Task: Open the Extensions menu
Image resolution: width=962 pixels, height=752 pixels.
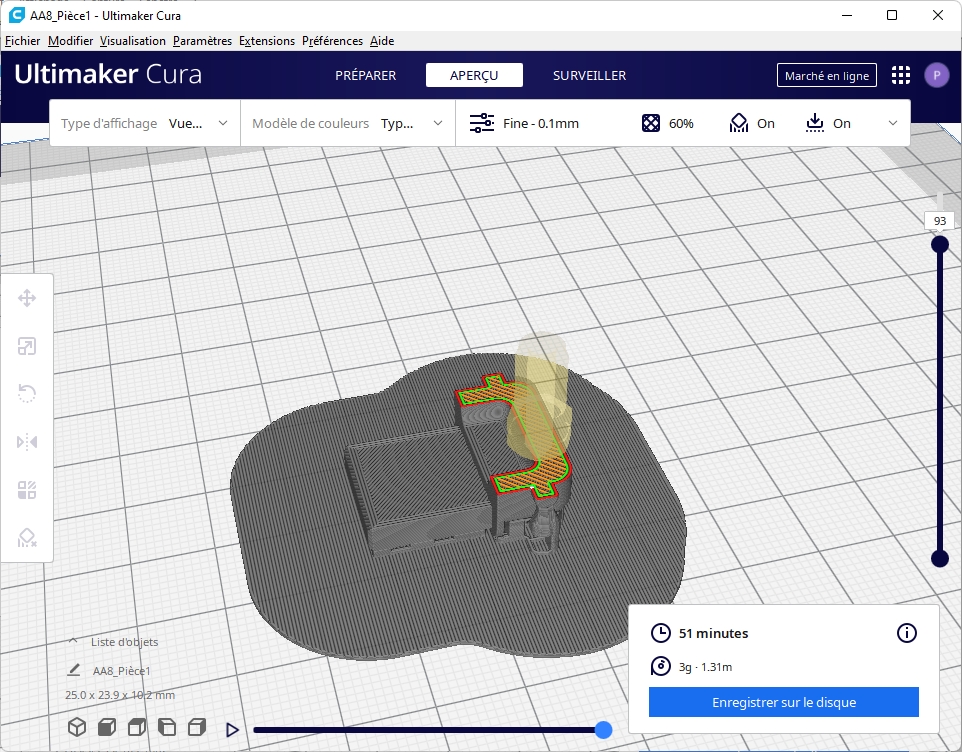Action: coord(267,41)
